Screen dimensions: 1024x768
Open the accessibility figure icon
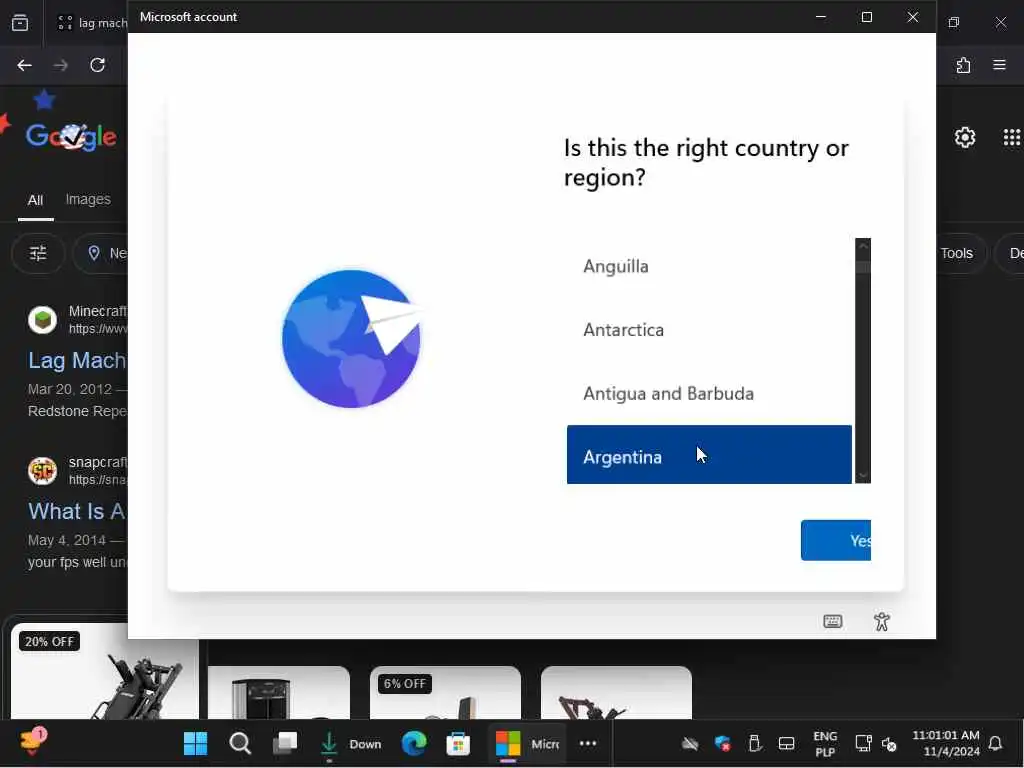click(882, 622)
